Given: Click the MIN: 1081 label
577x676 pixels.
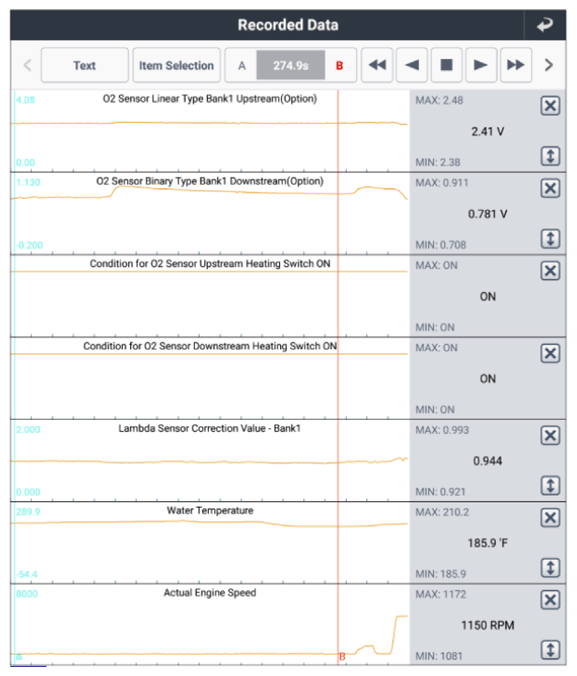Looking at the screenshot, I should pos(439,656).
